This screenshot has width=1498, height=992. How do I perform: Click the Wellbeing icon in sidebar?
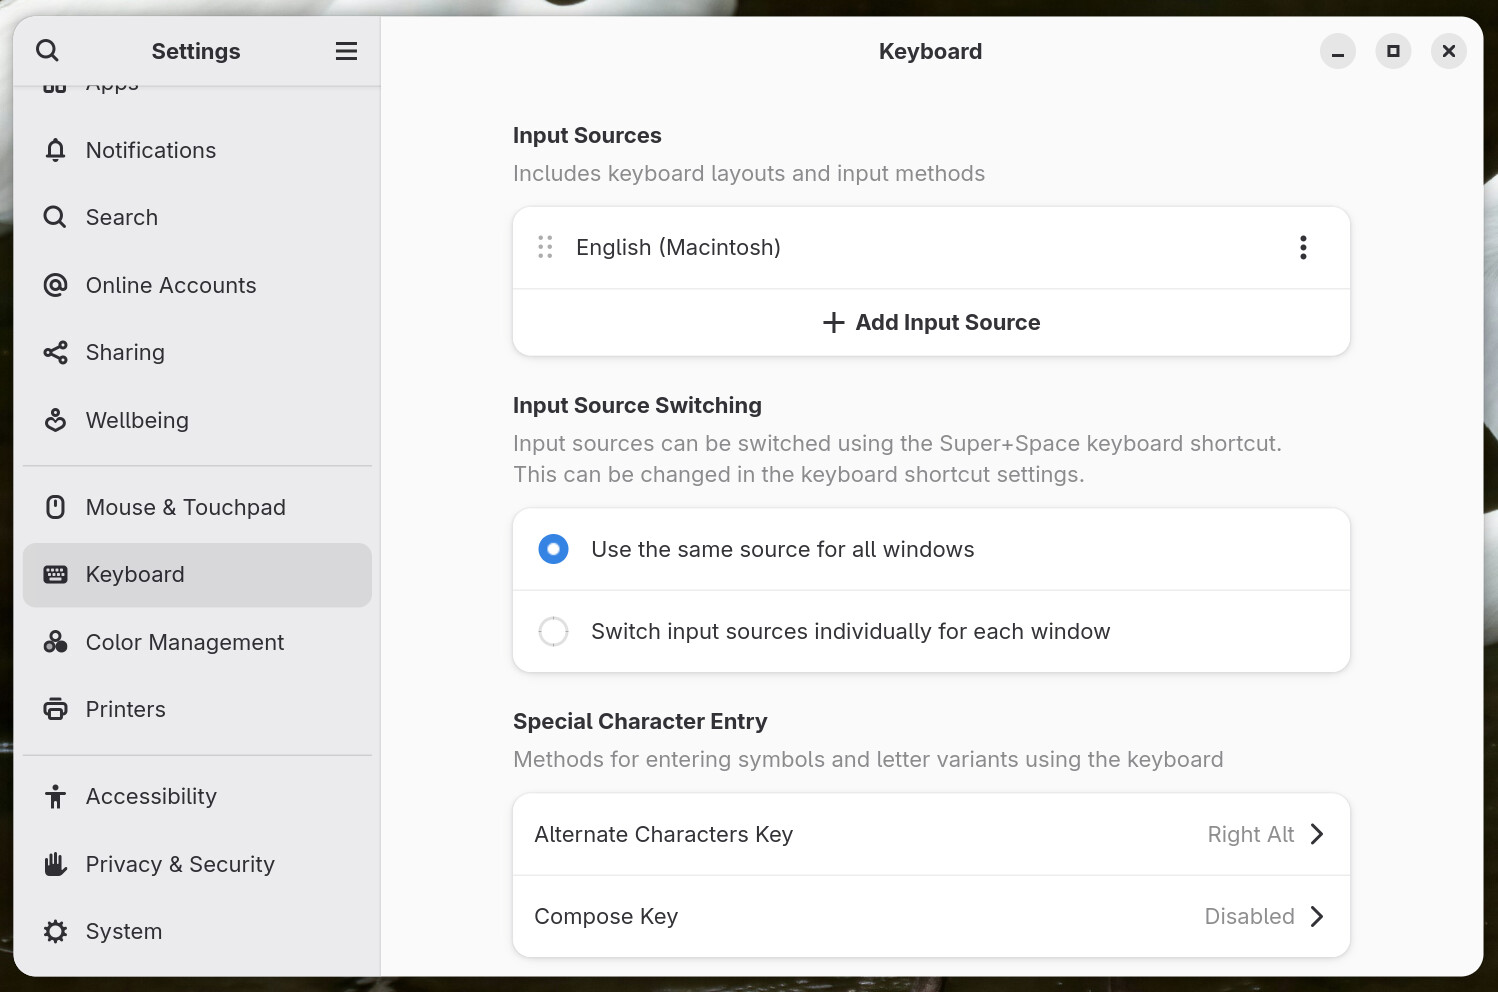[x=56, y=420]
